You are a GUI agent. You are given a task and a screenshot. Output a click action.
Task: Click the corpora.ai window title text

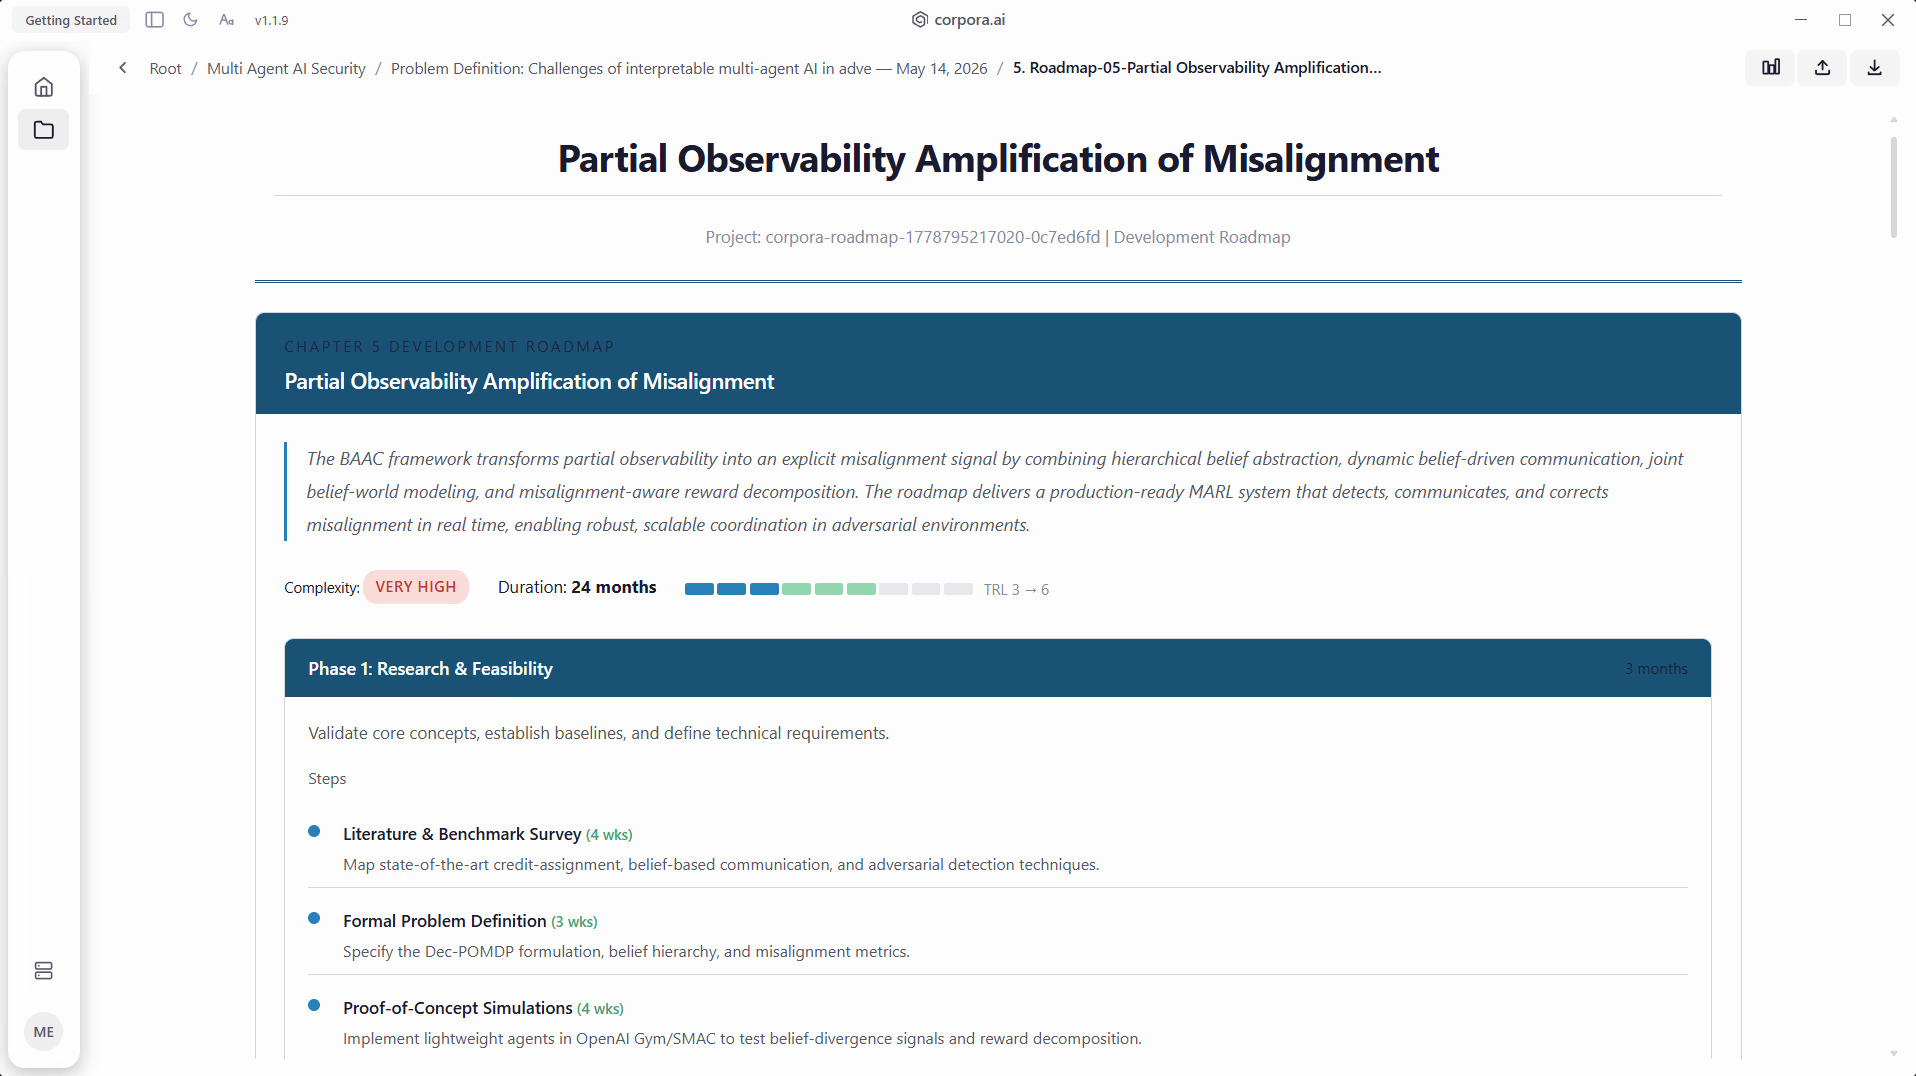970,20
